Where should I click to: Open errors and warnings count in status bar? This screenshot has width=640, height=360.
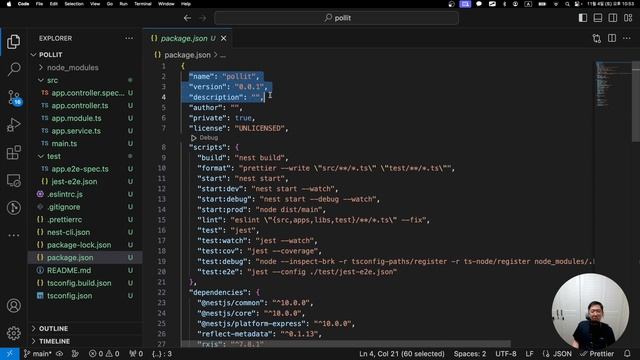click(104, 354)
